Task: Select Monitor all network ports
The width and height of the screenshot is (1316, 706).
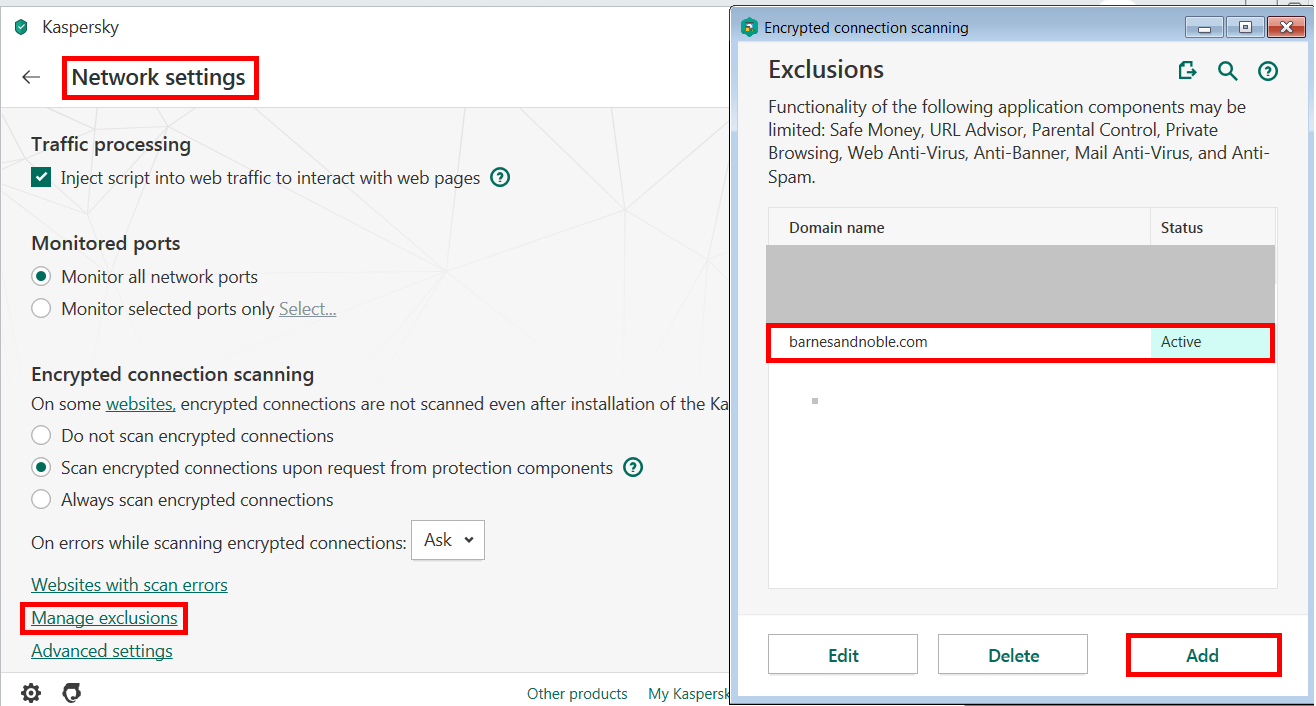Action: 41,276
